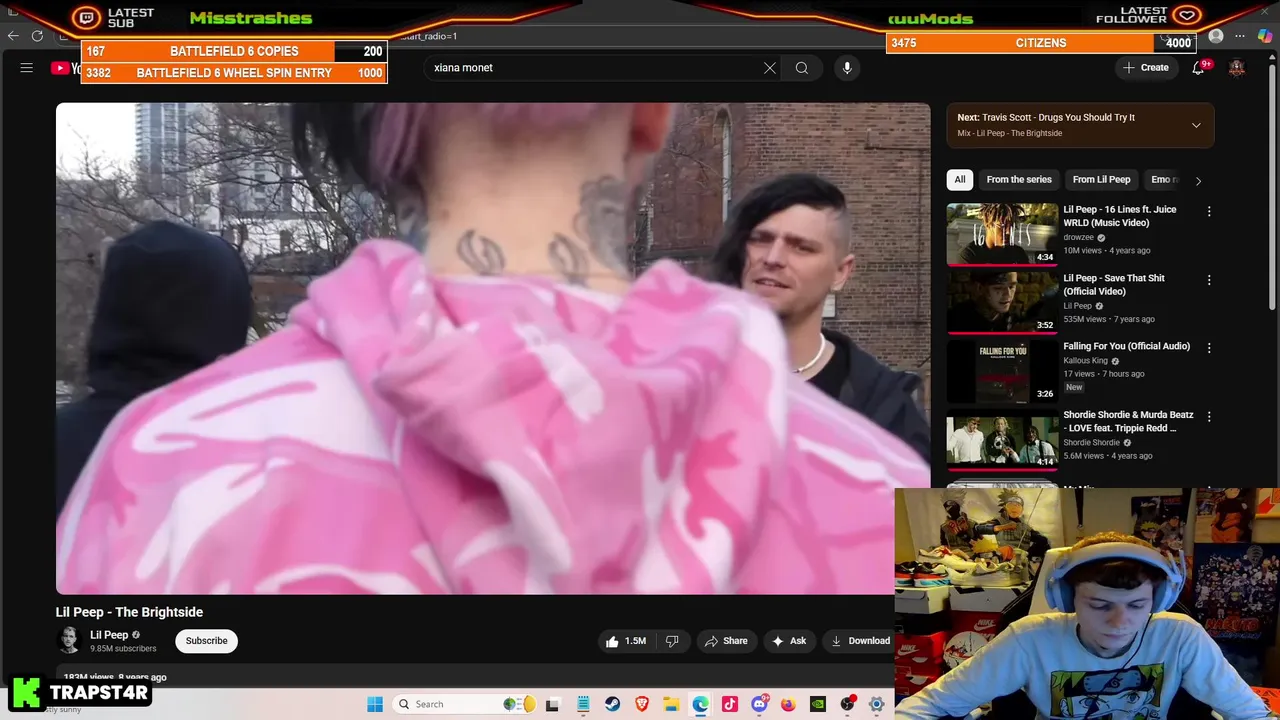Open YouTube notifications bell
Viewport: 1280px width, 720px height.
coord(1198,68)
